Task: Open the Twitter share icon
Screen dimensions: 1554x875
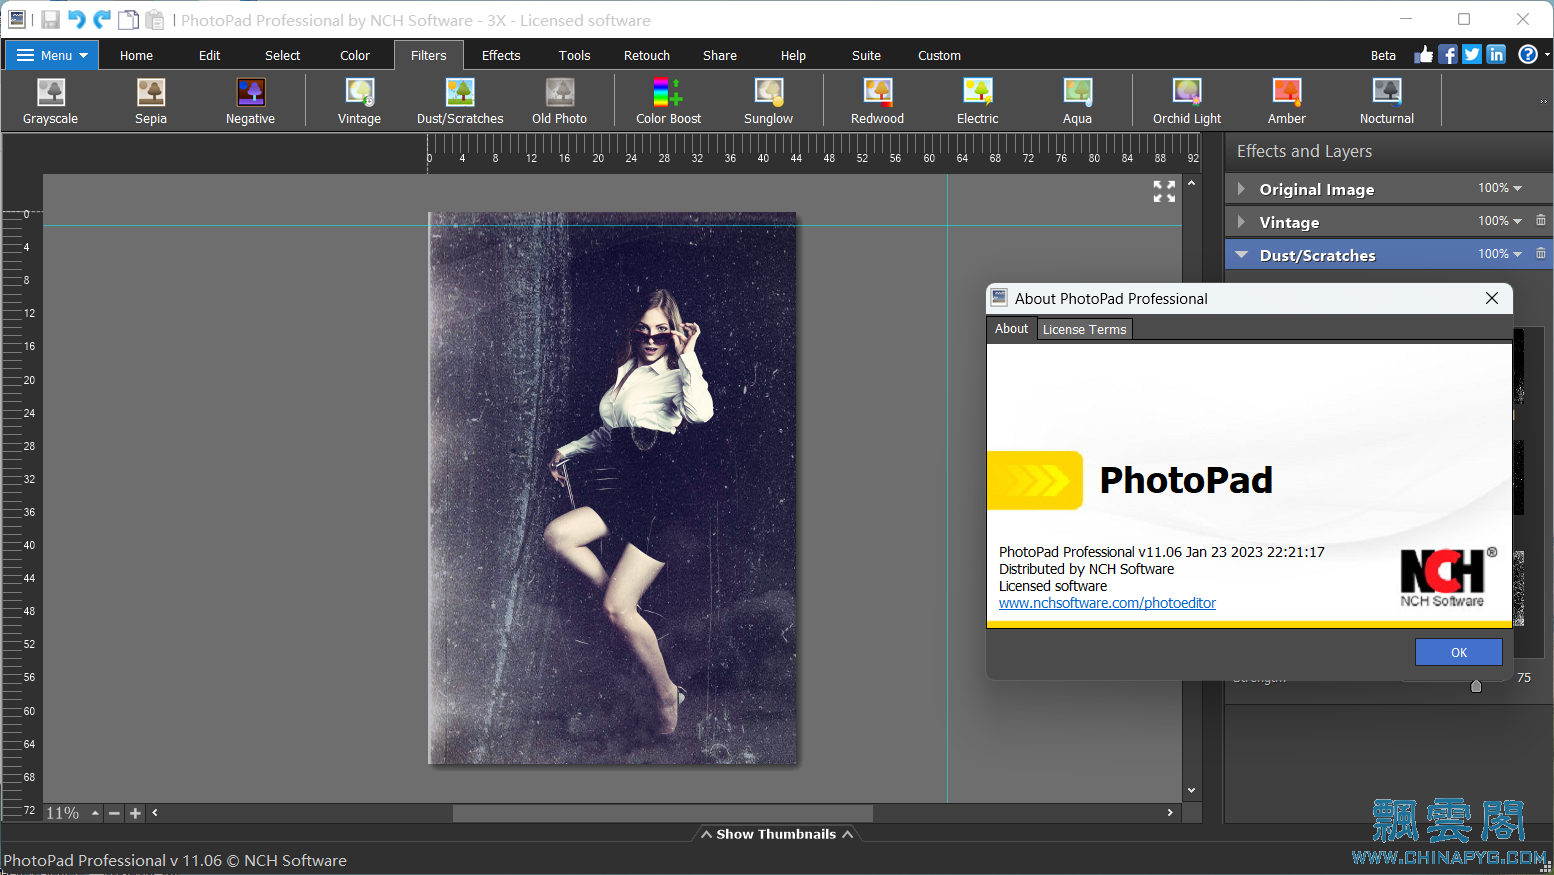Action: tap(1472, 54)
